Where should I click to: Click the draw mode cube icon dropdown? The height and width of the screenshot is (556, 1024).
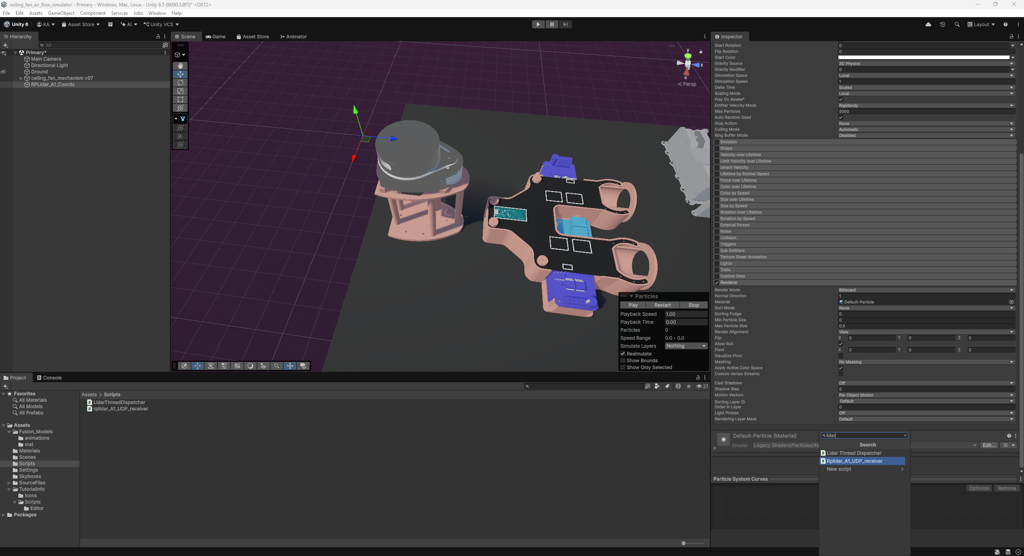[x=180, y=55]
